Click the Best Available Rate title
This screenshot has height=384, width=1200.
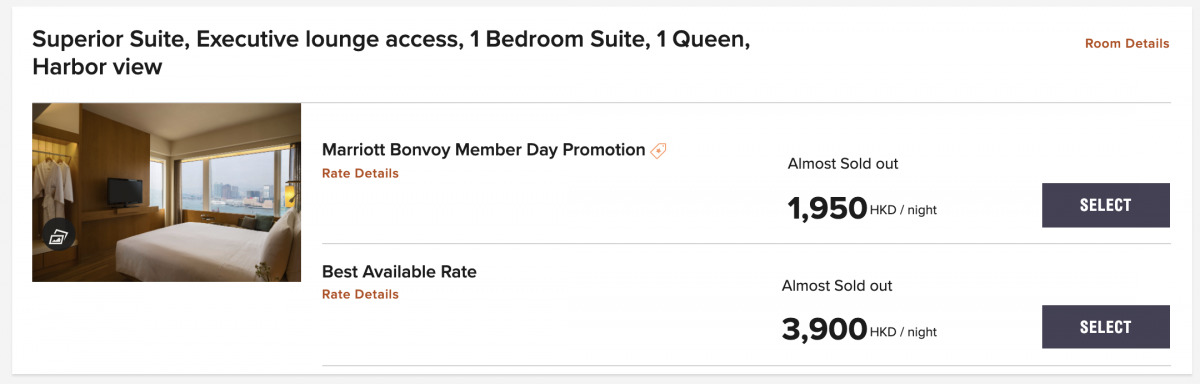[x=399, y=271]
